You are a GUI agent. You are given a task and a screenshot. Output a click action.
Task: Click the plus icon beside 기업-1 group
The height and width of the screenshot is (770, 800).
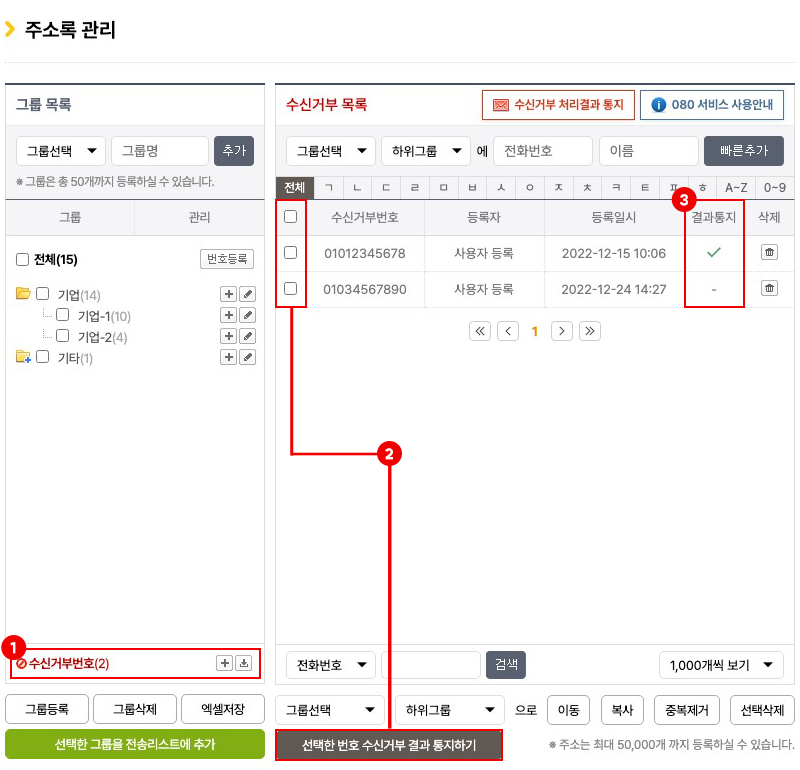(228, 316)
